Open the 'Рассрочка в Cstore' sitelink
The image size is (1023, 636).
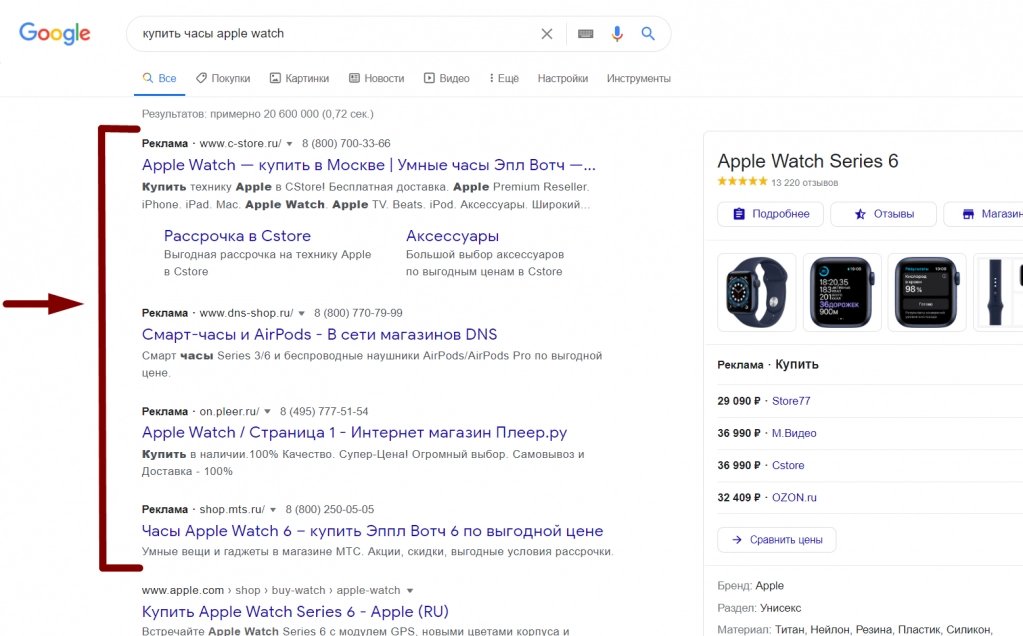(237, 236)
